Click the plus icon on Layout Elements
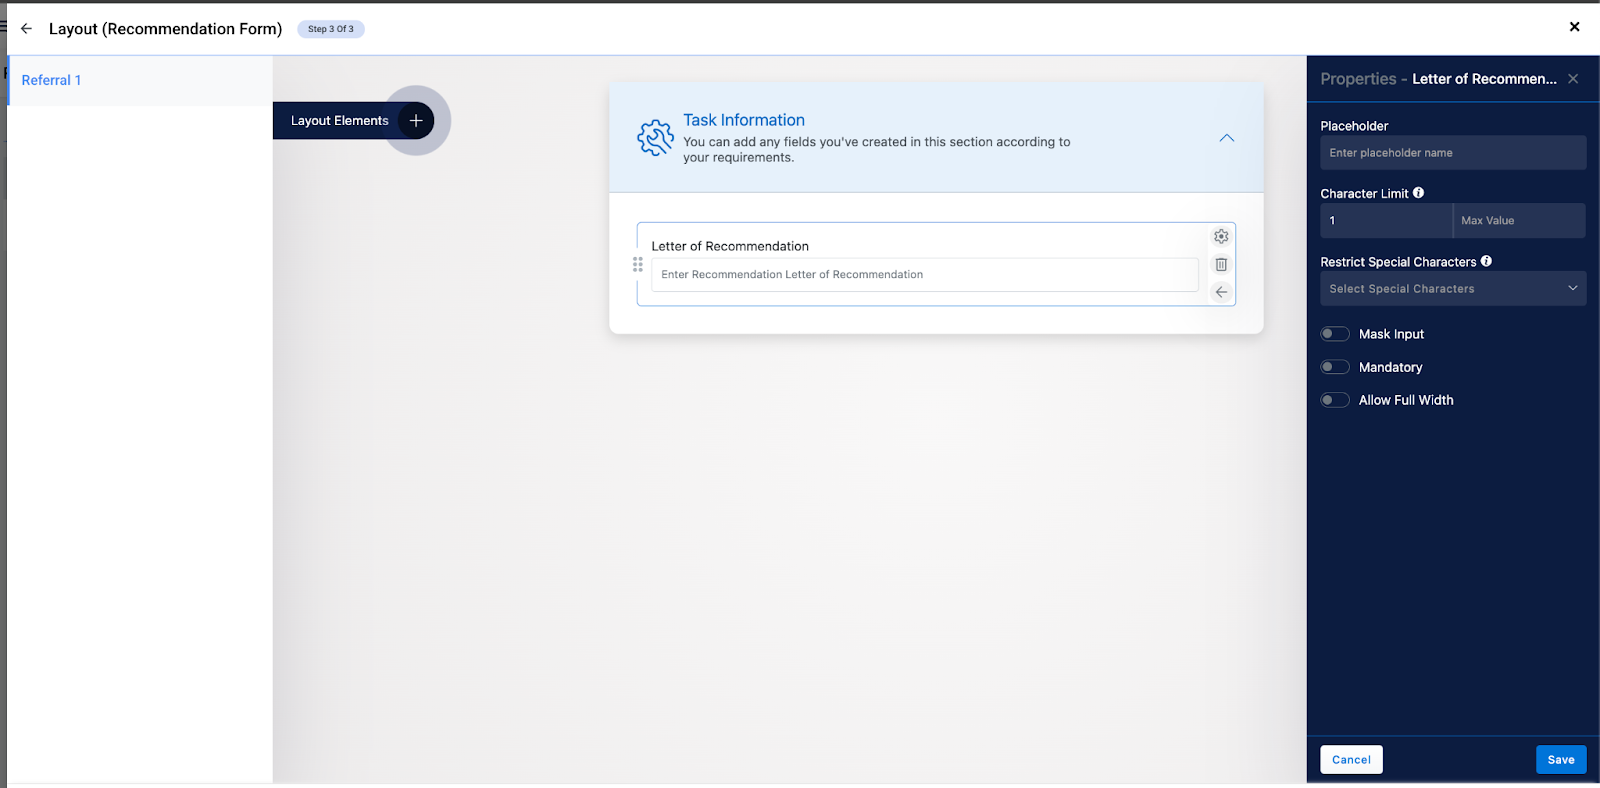Viewport: 1600px width, 788px height. point(416,121)
